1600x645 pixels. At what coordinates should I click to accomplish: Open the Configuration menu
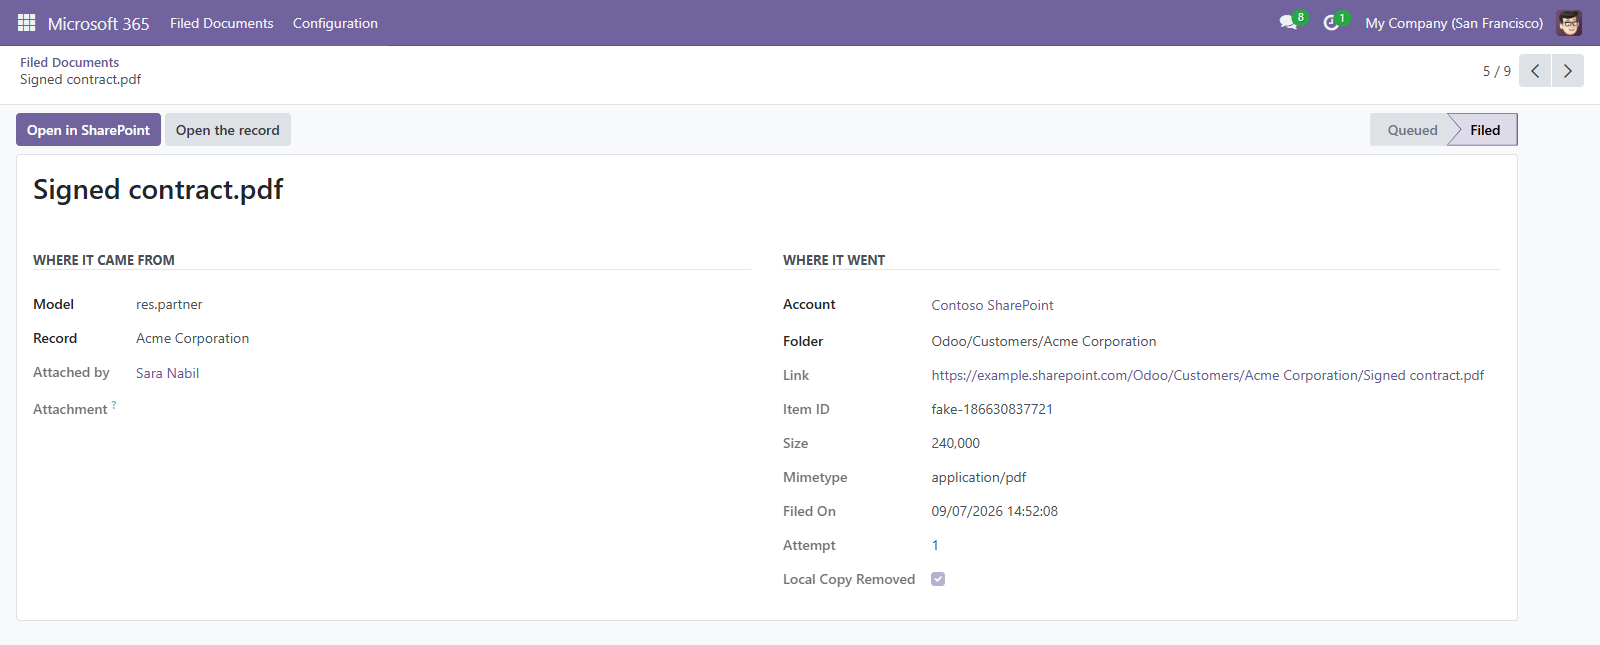[335, 23]
